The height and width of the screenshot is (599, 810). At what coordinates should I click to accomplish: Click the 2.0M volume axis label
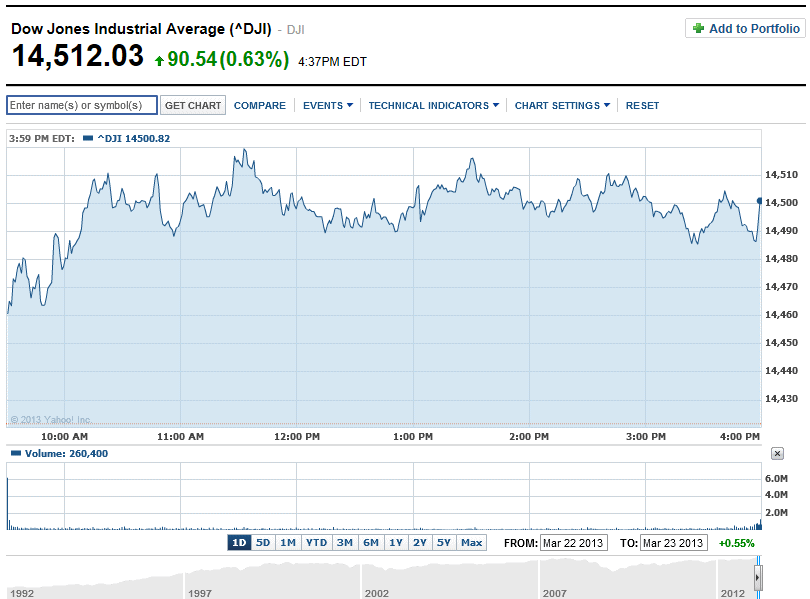(776, 513)
